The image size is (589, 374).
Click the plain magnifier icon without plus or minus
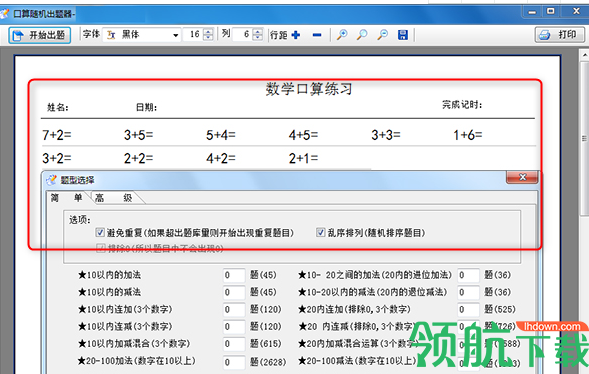coord(362,35)
